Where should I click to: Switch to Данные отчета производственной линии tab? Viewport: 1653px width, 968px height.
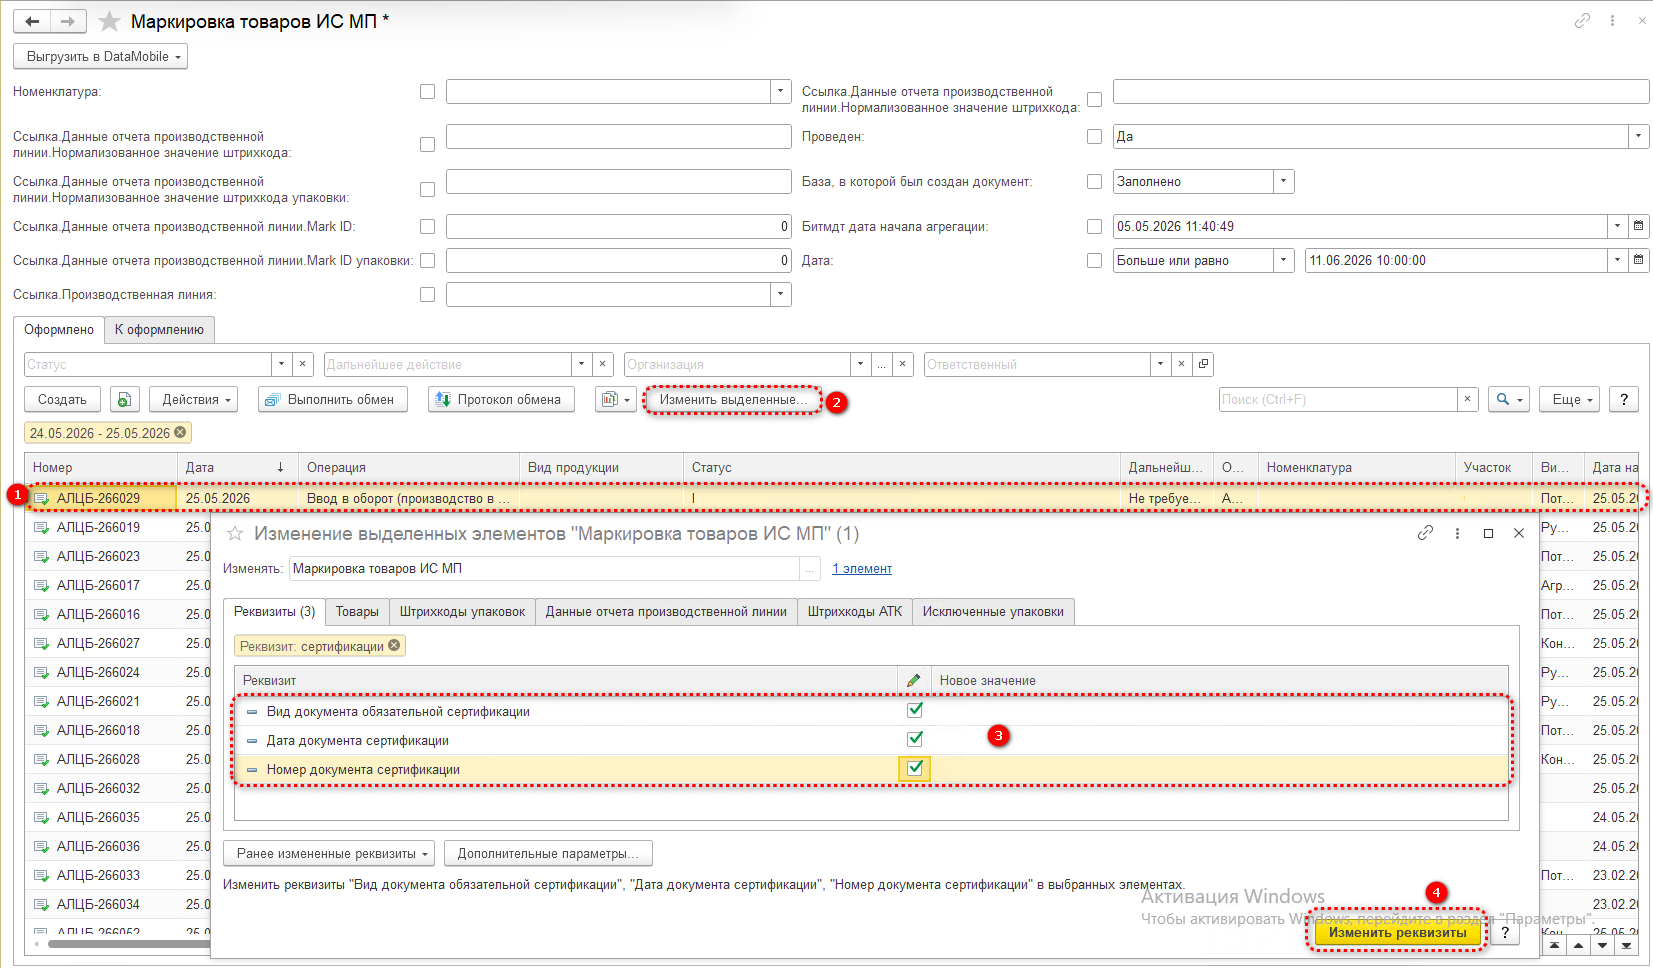pyautogui.click(x=666, y=611)
